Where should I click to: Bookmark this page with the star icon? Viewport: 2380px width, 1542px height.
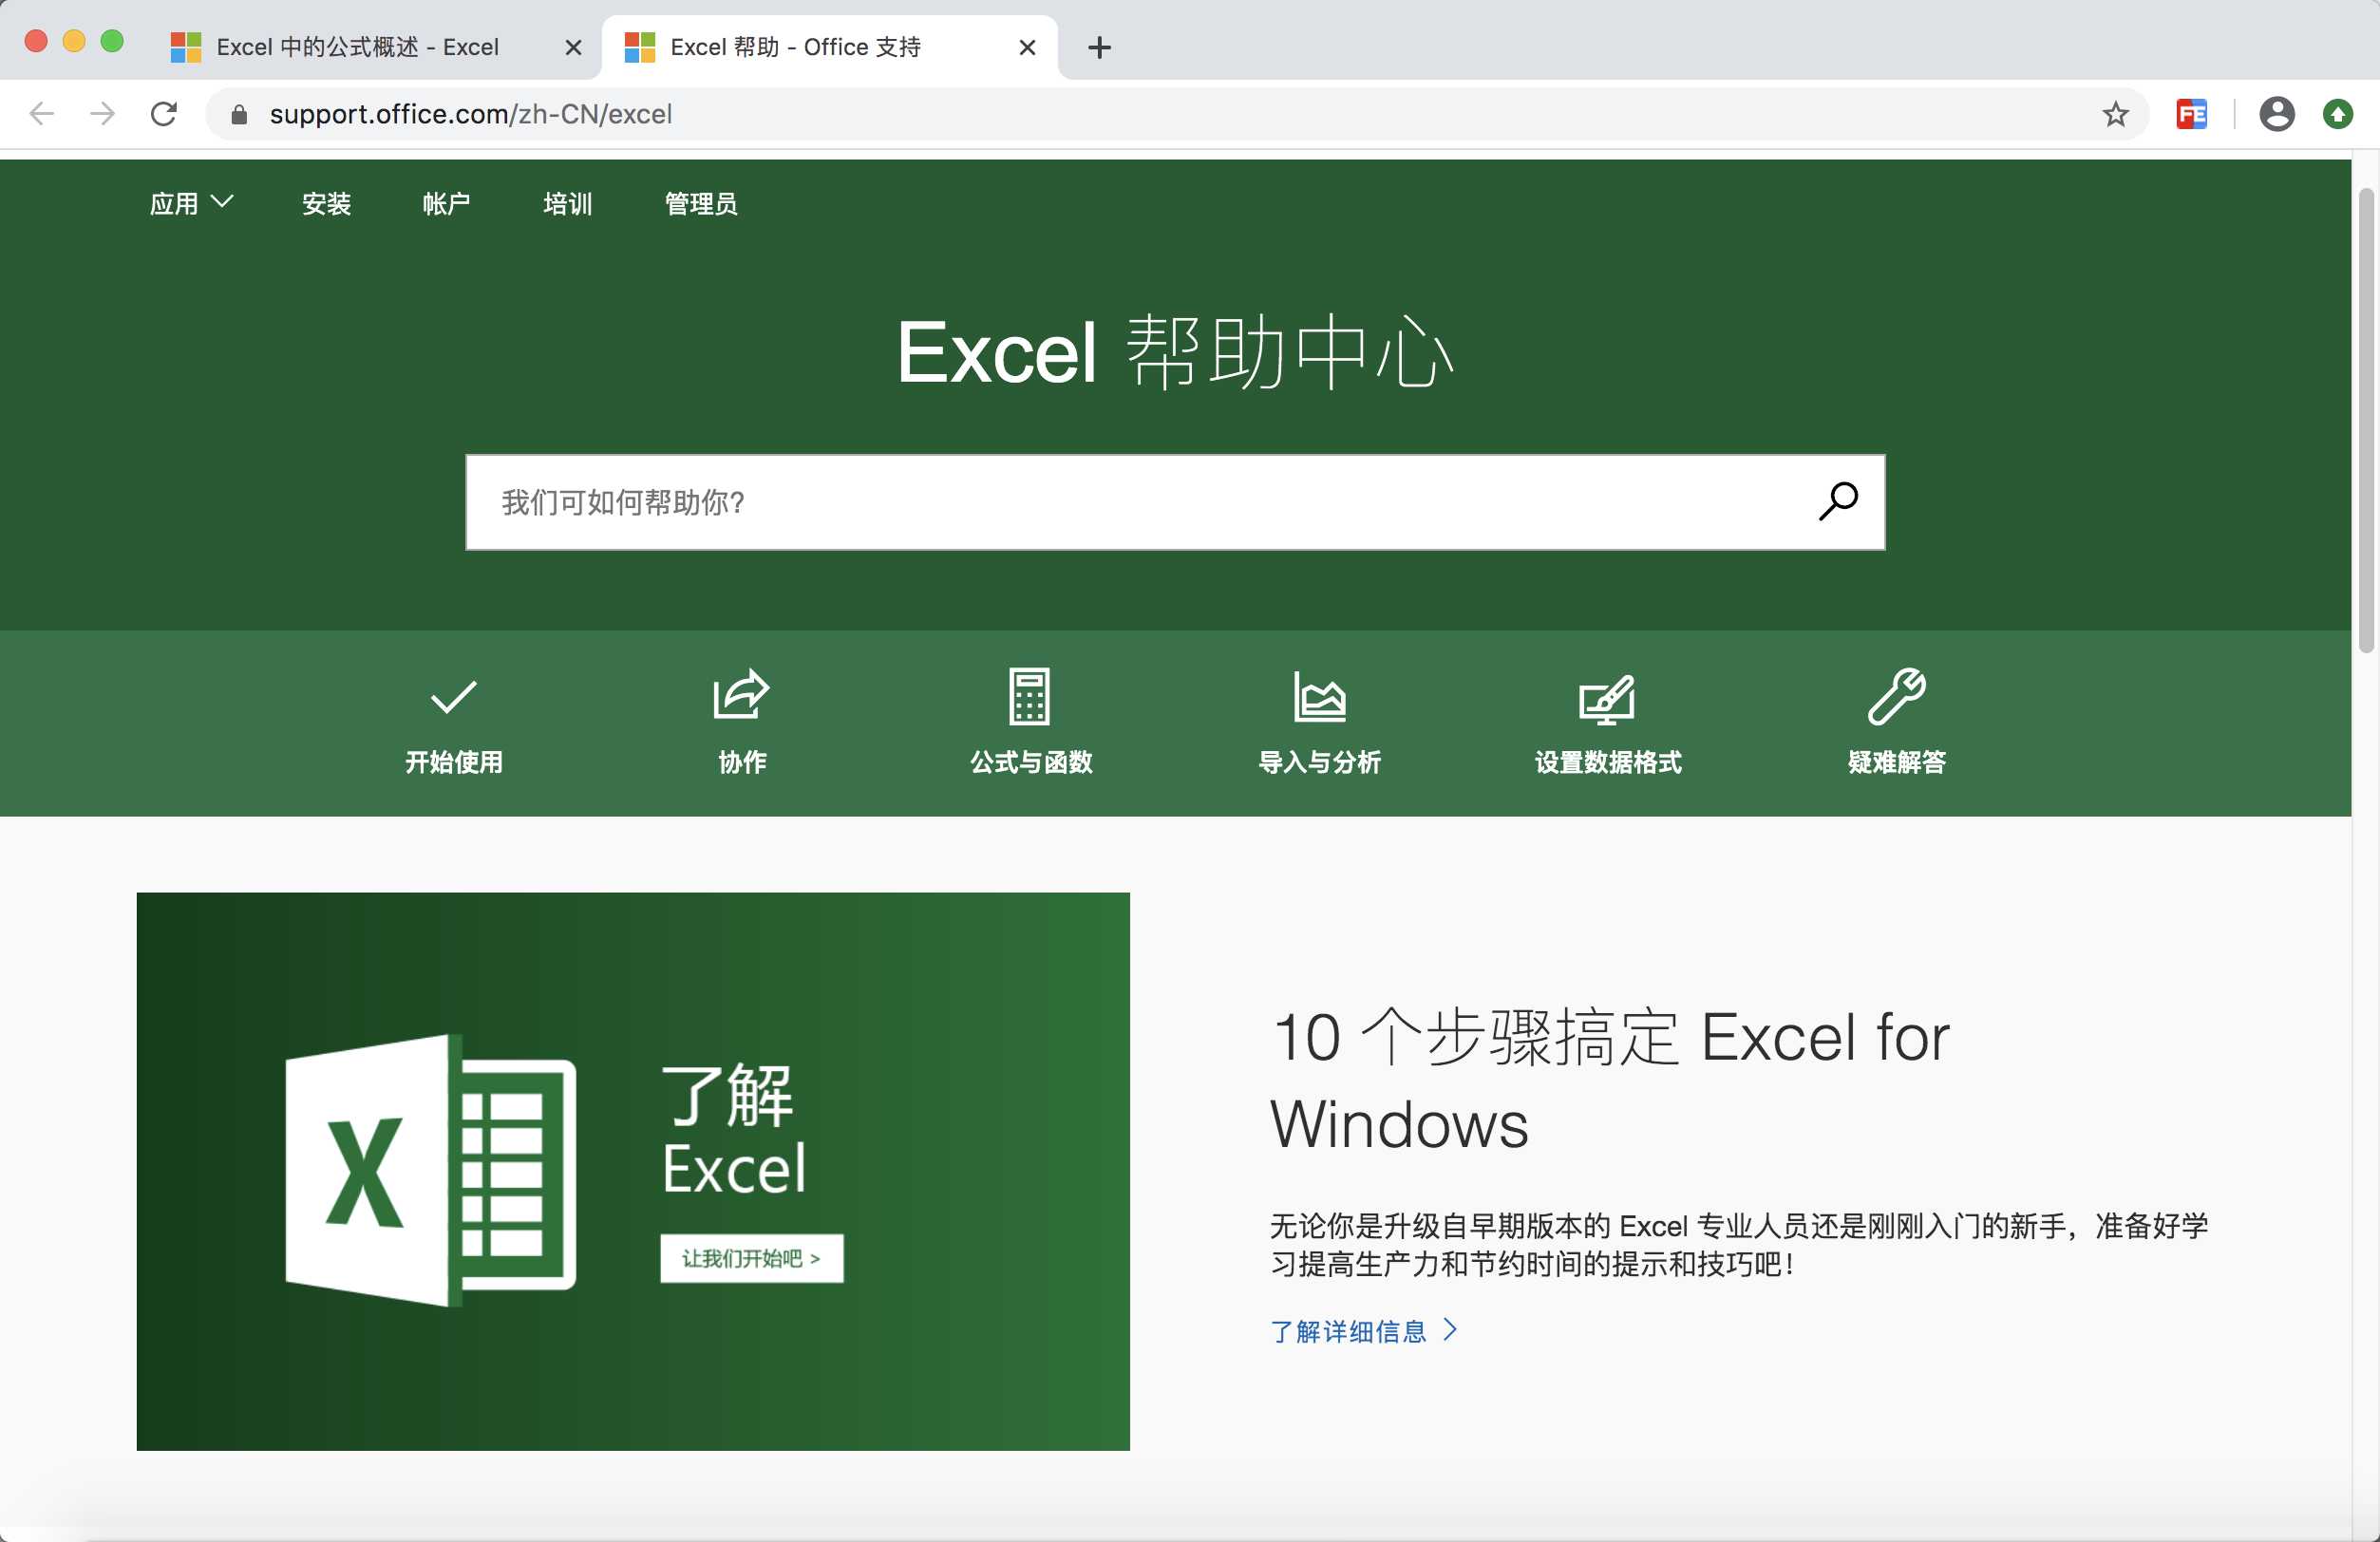coord(2115,114)
